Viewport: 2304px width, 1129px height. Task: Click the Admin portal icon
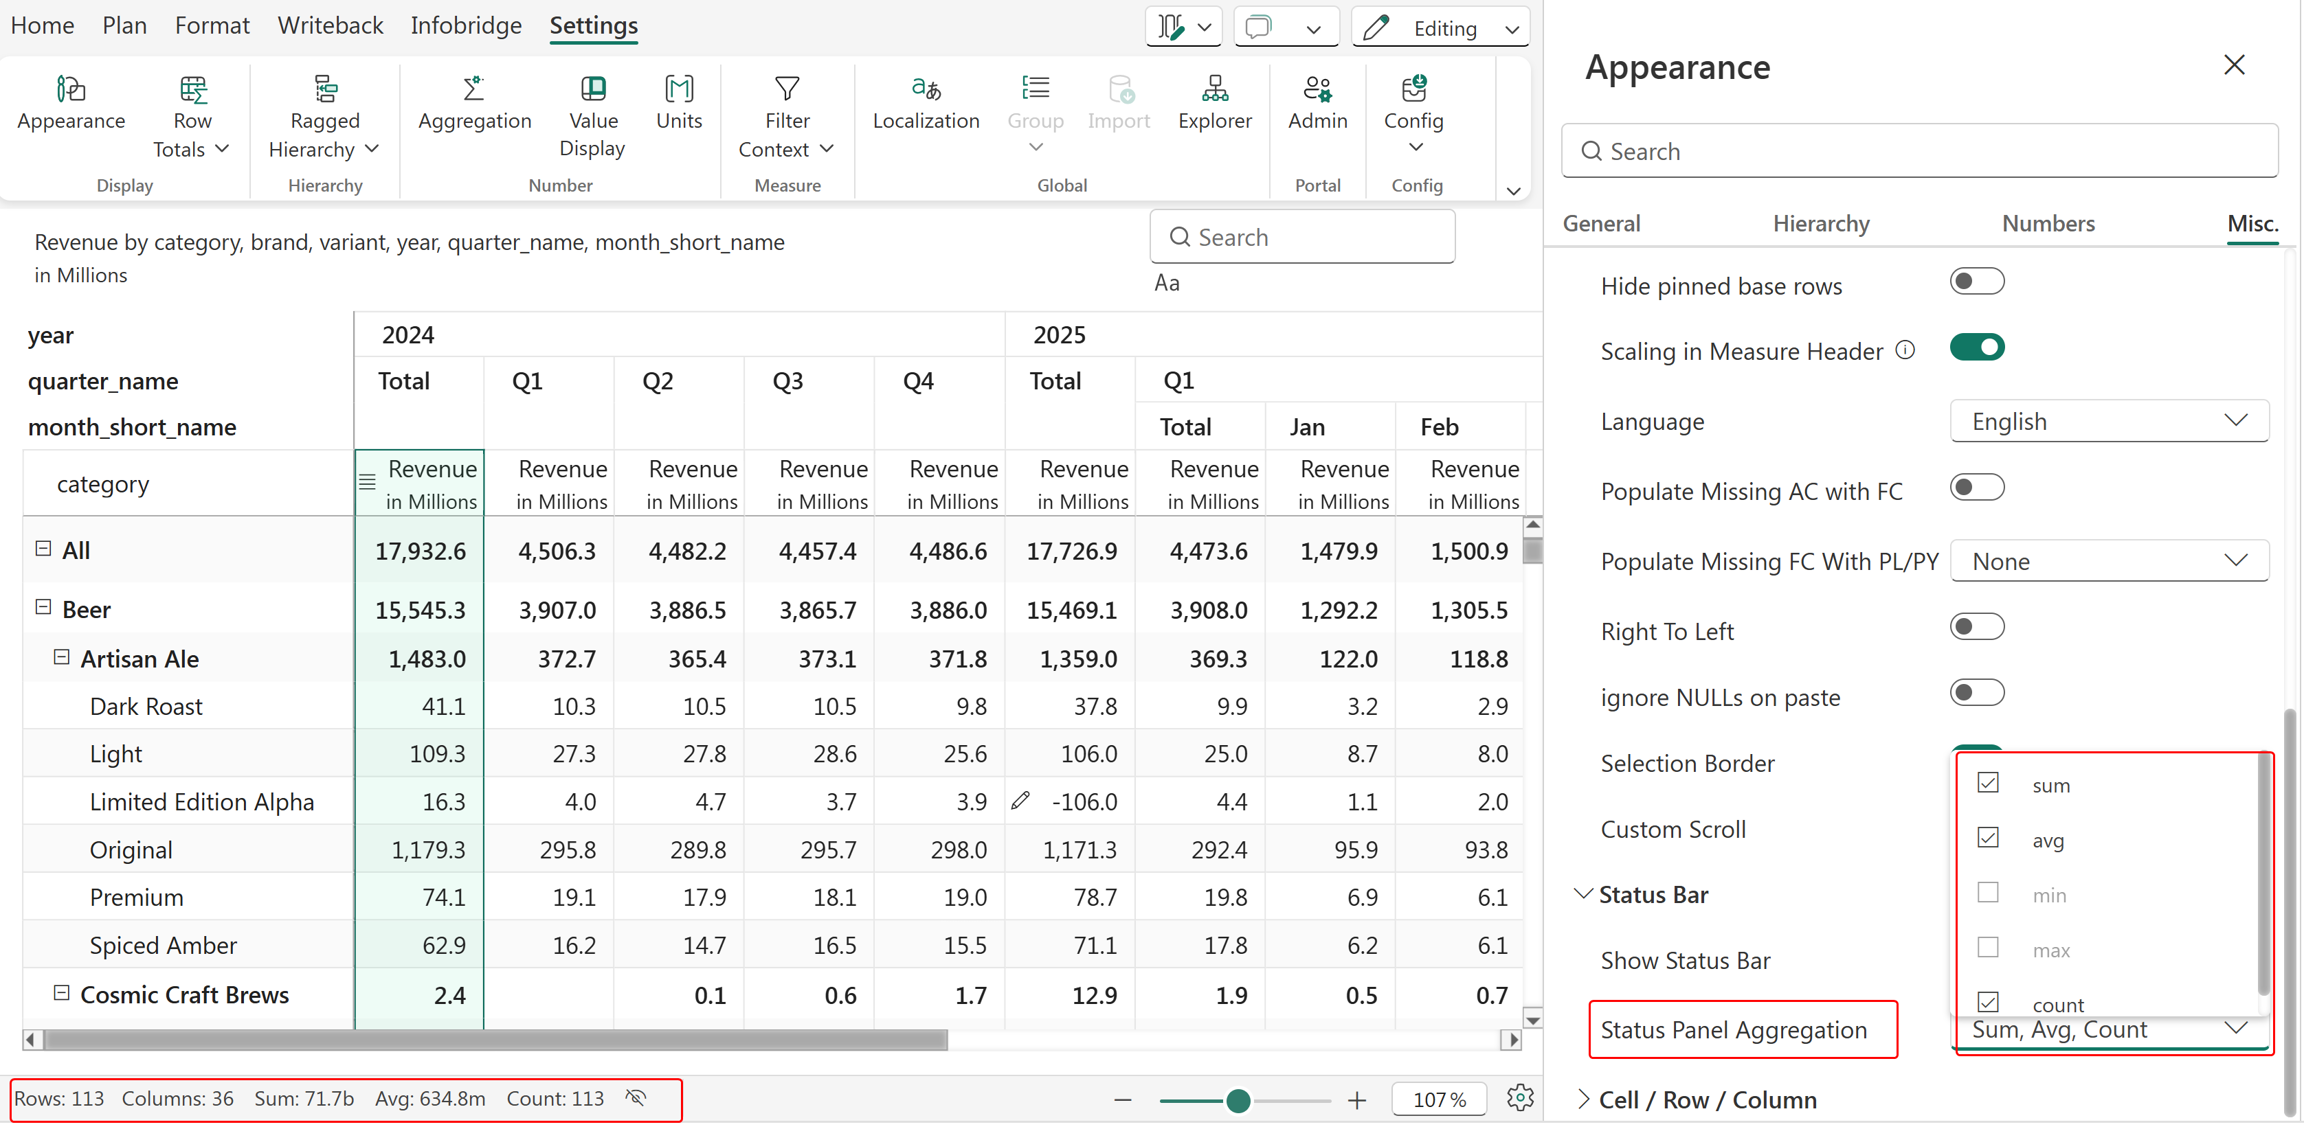click(x=1317, y=89)
